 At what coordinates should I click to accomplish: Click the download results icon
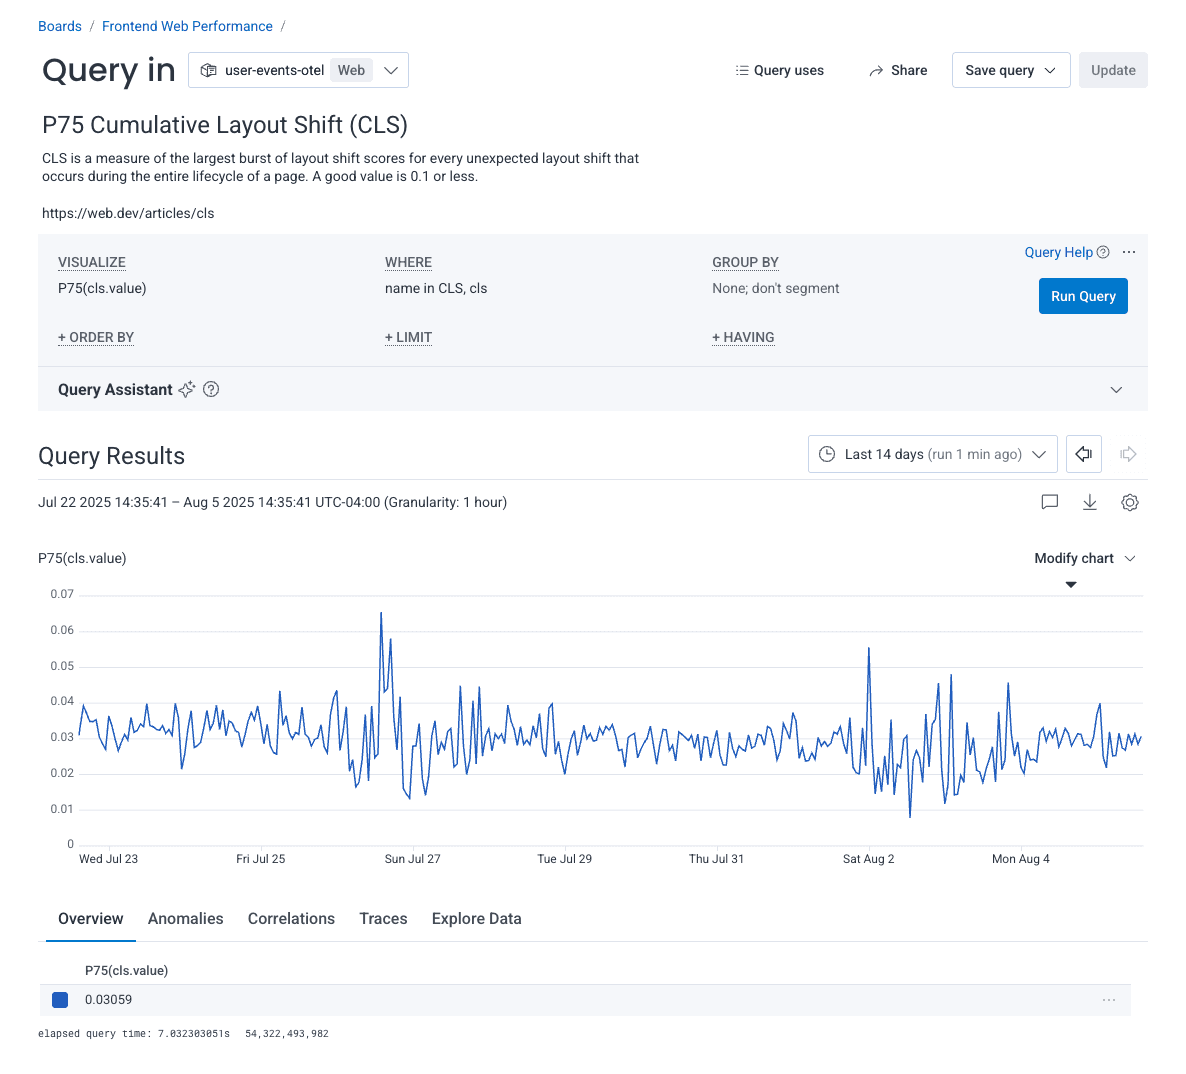tap(1089, 502)
